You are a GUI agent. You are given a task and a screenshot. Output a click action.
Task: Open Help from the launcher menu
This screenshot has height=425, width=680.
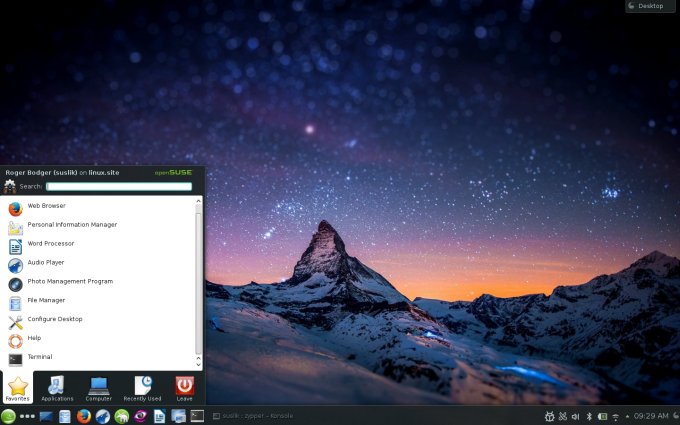click(98, 340)
